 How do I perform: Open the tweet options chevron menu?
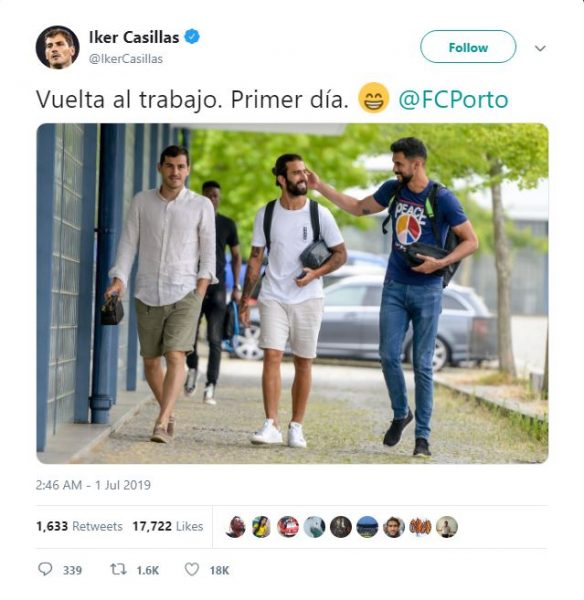[540, 48]
